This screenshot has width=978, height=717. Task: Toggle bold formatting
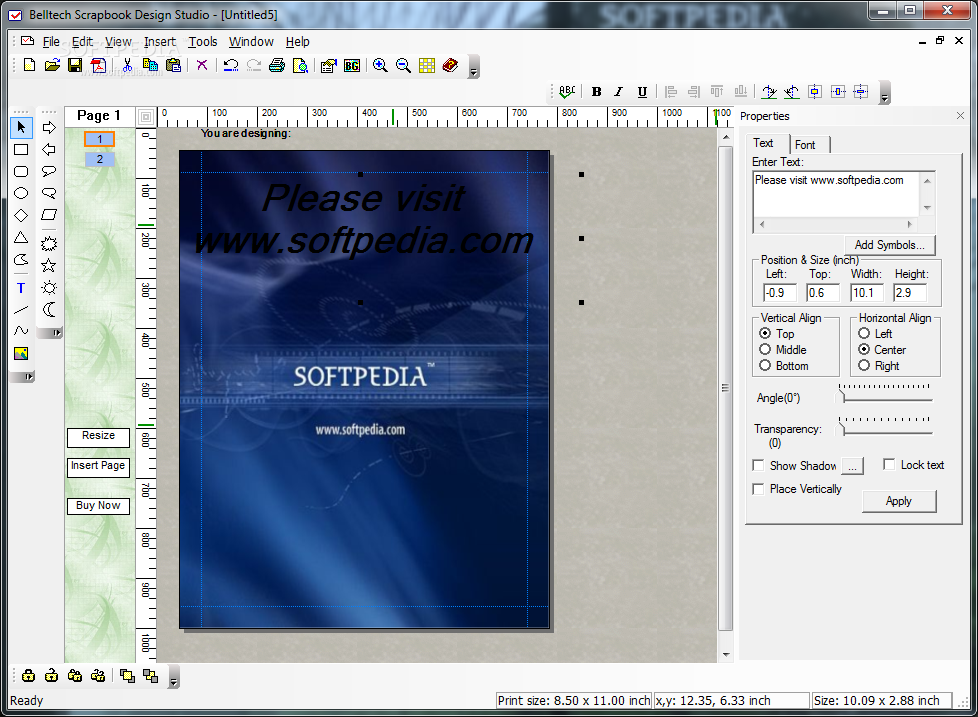click(596, 92)
